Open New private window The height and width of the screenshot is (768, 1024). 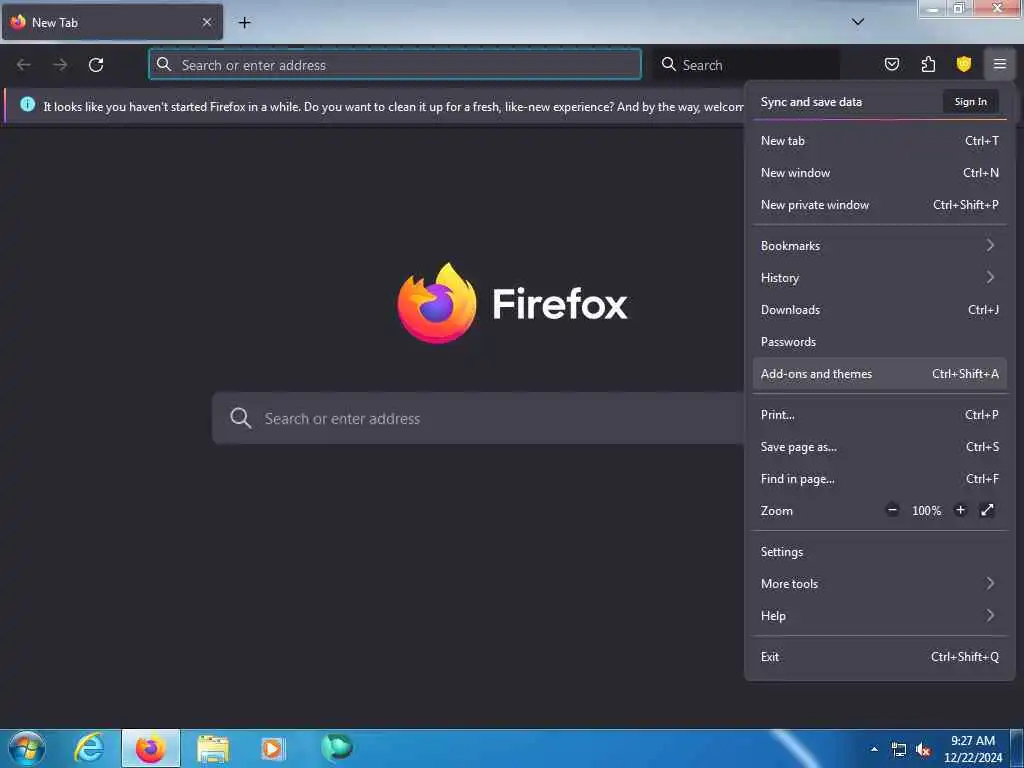click(879, 204)
